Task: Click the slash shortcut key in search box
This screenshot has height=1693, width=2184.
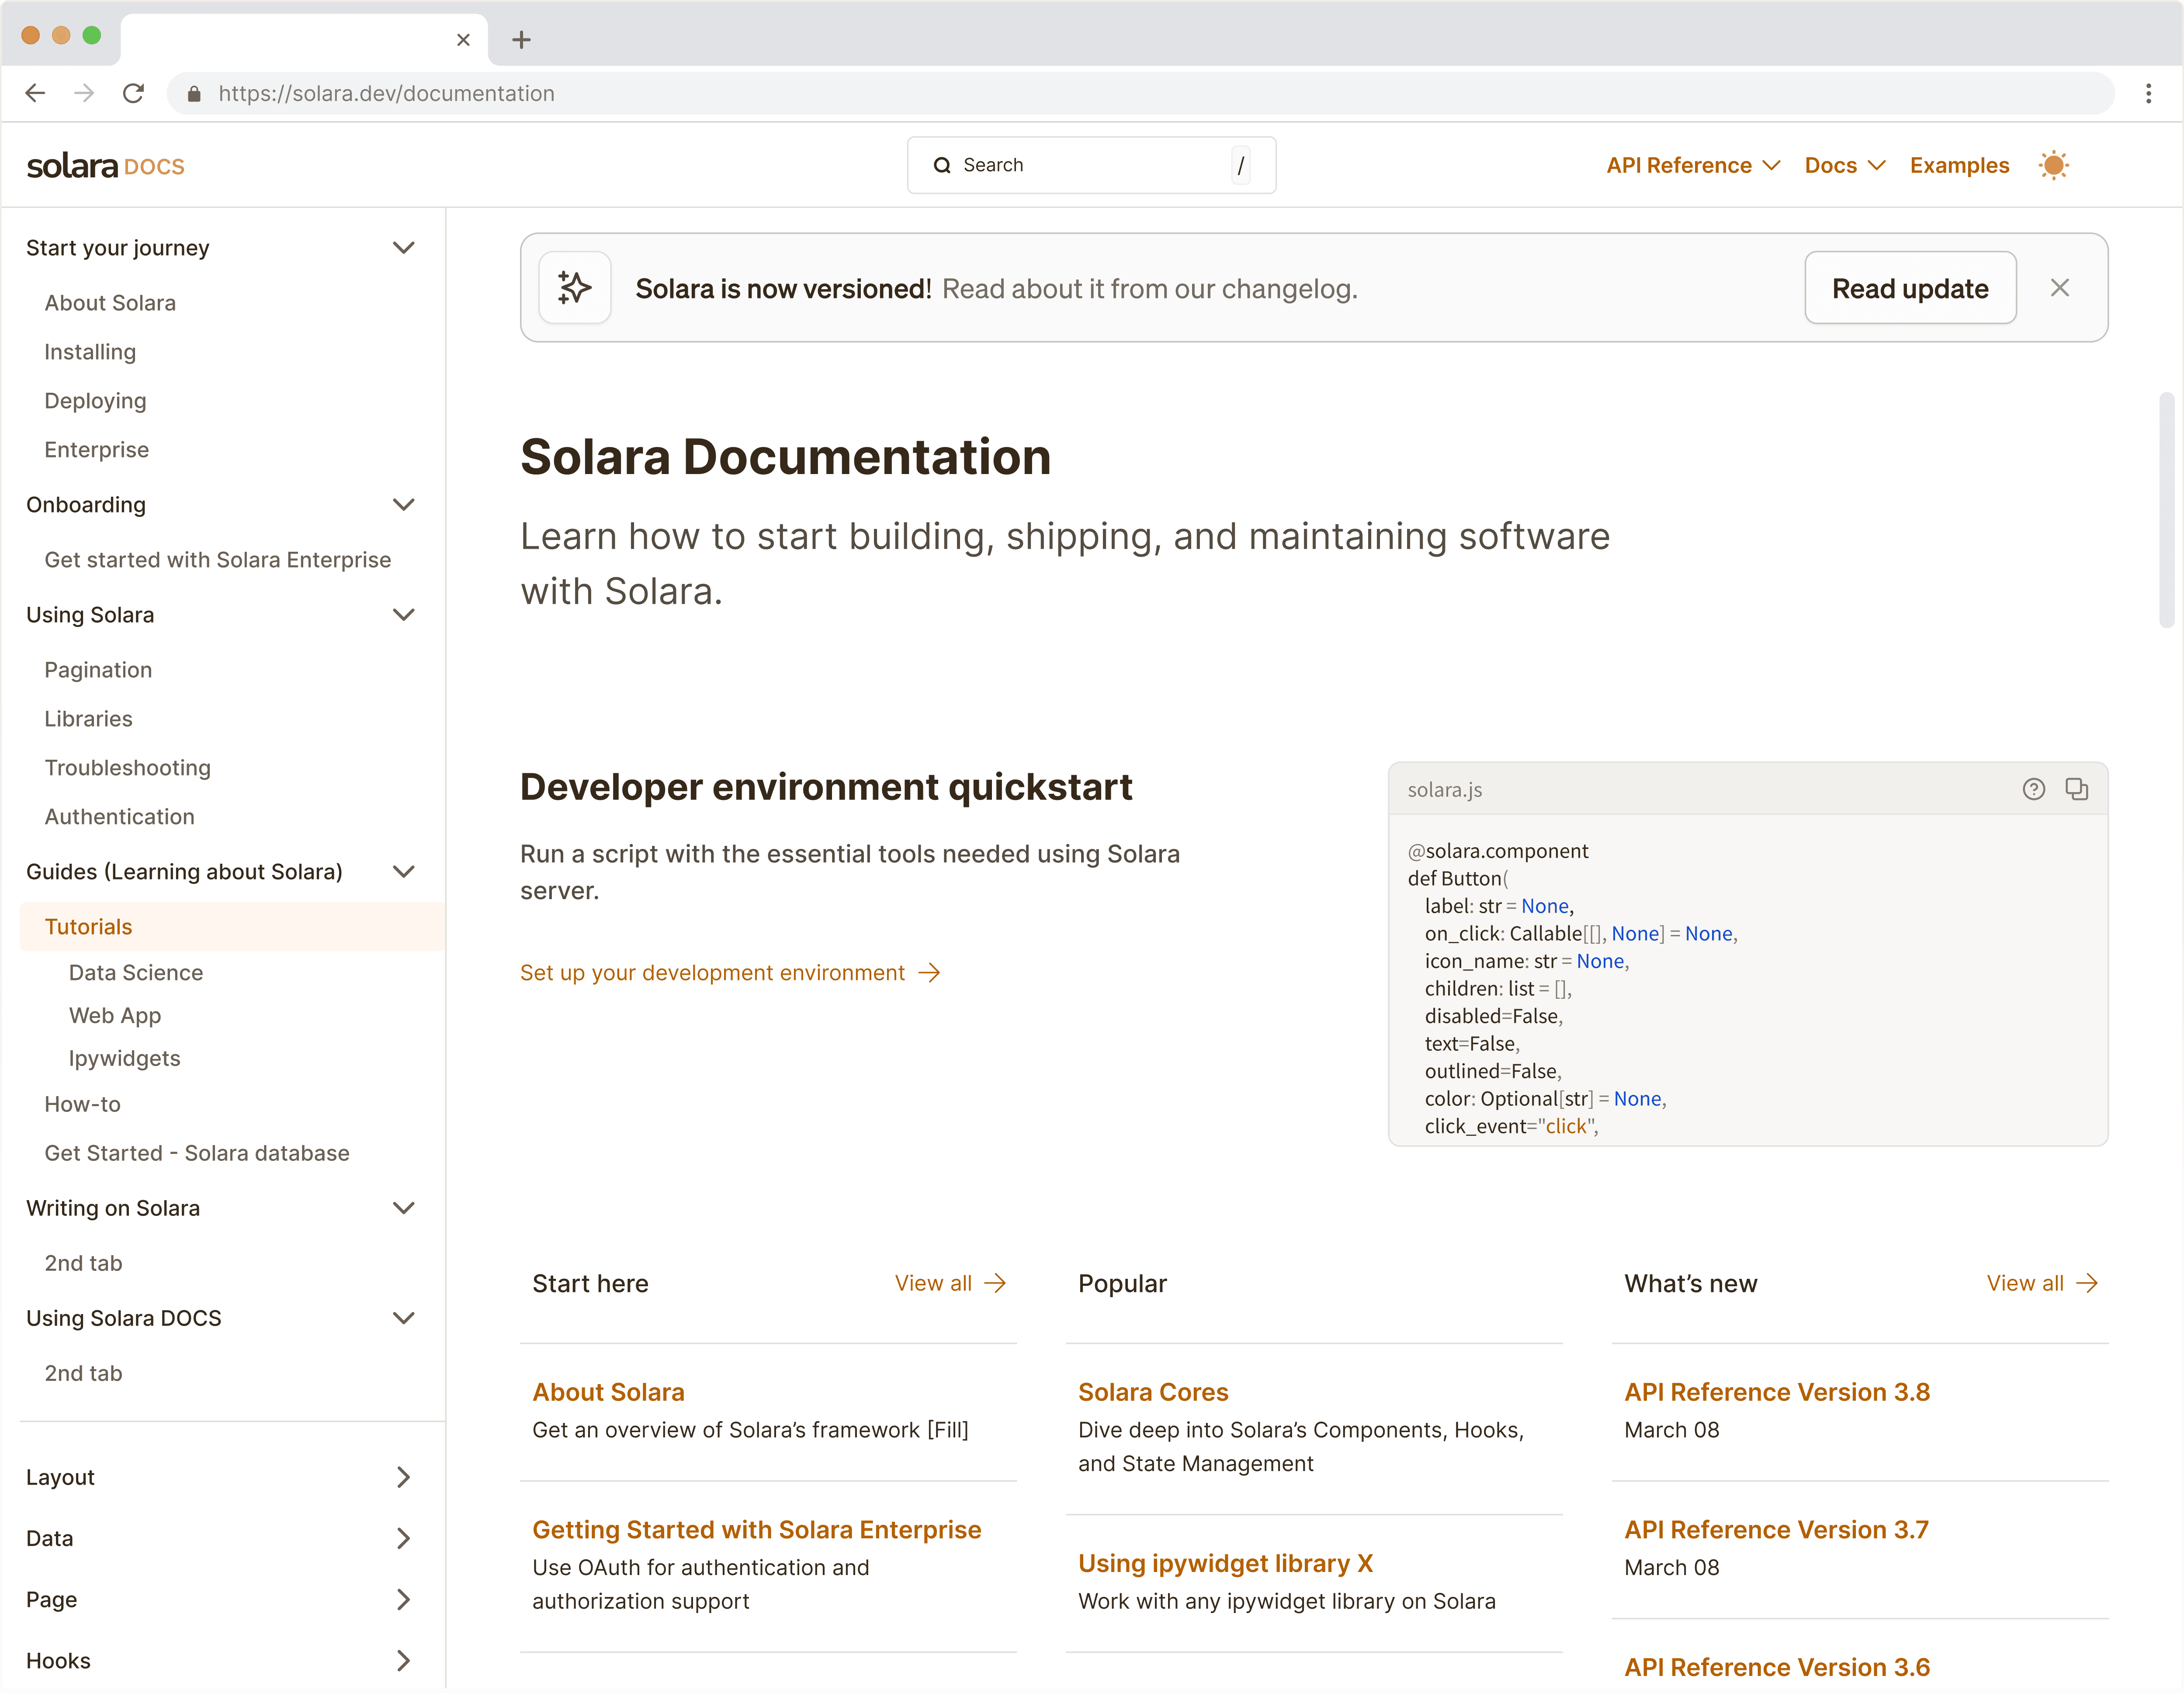Action: (x=1241, y=165)
